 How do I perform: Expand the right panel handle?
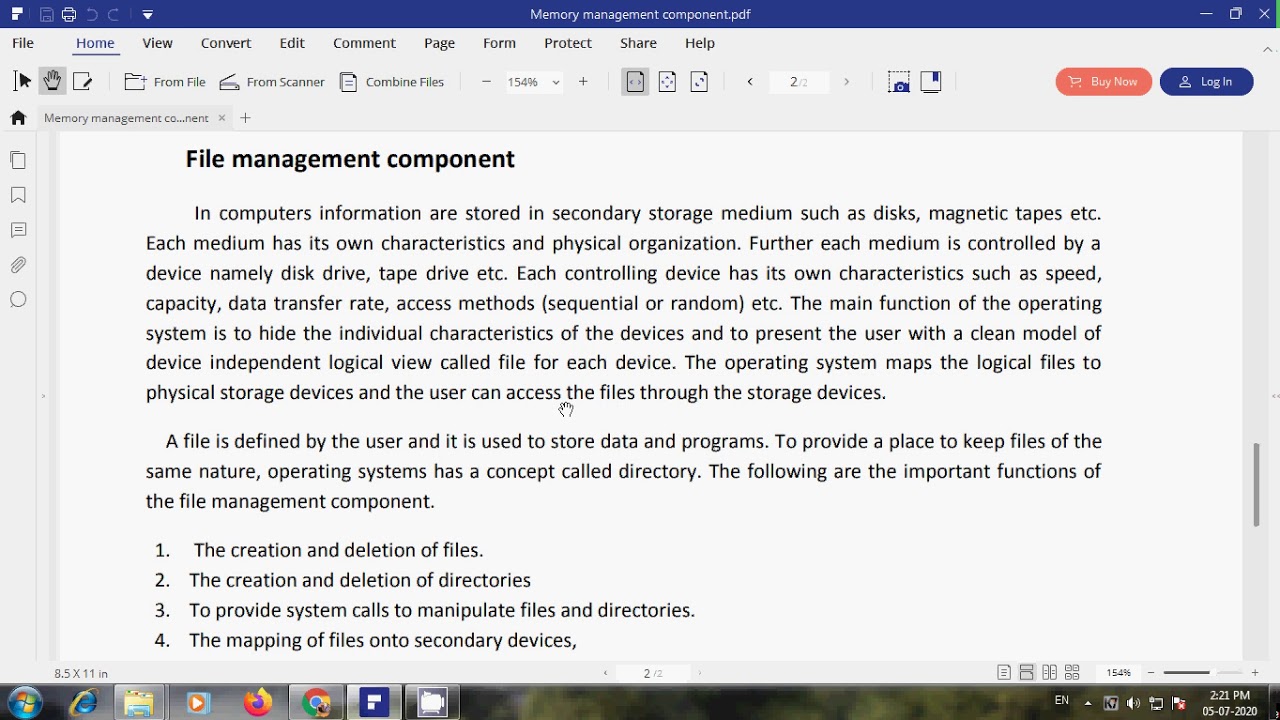click(1275, 397)
